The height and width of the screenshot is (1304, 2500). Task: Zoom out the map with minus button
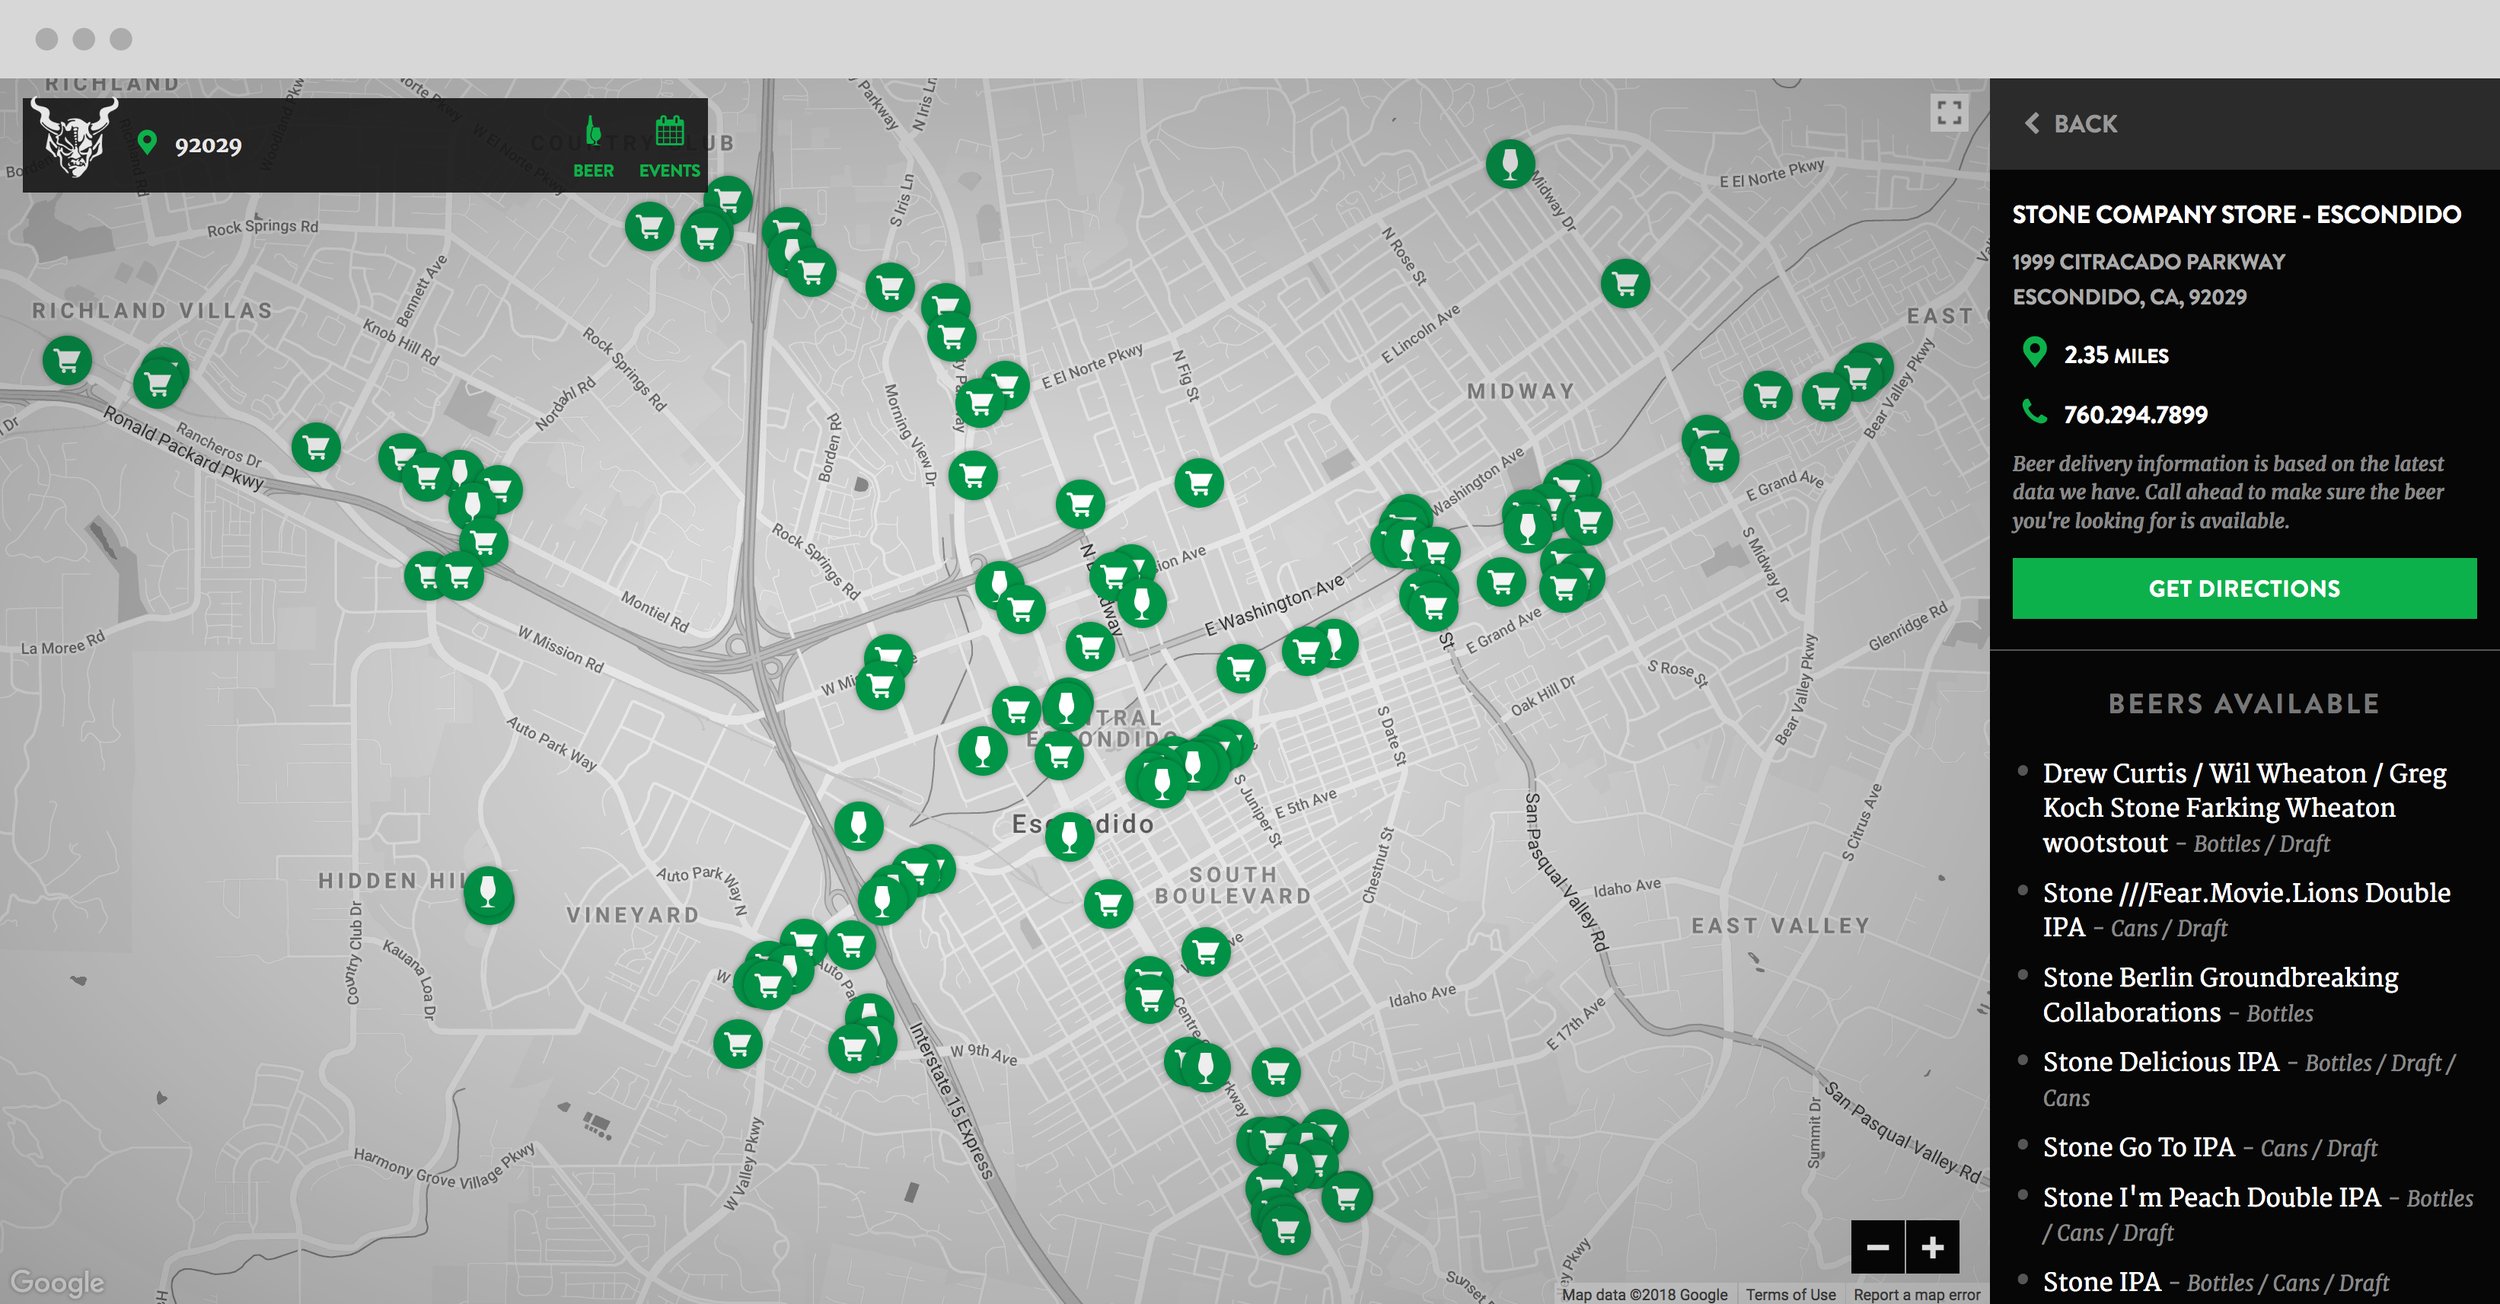tap(1877, 1247)
